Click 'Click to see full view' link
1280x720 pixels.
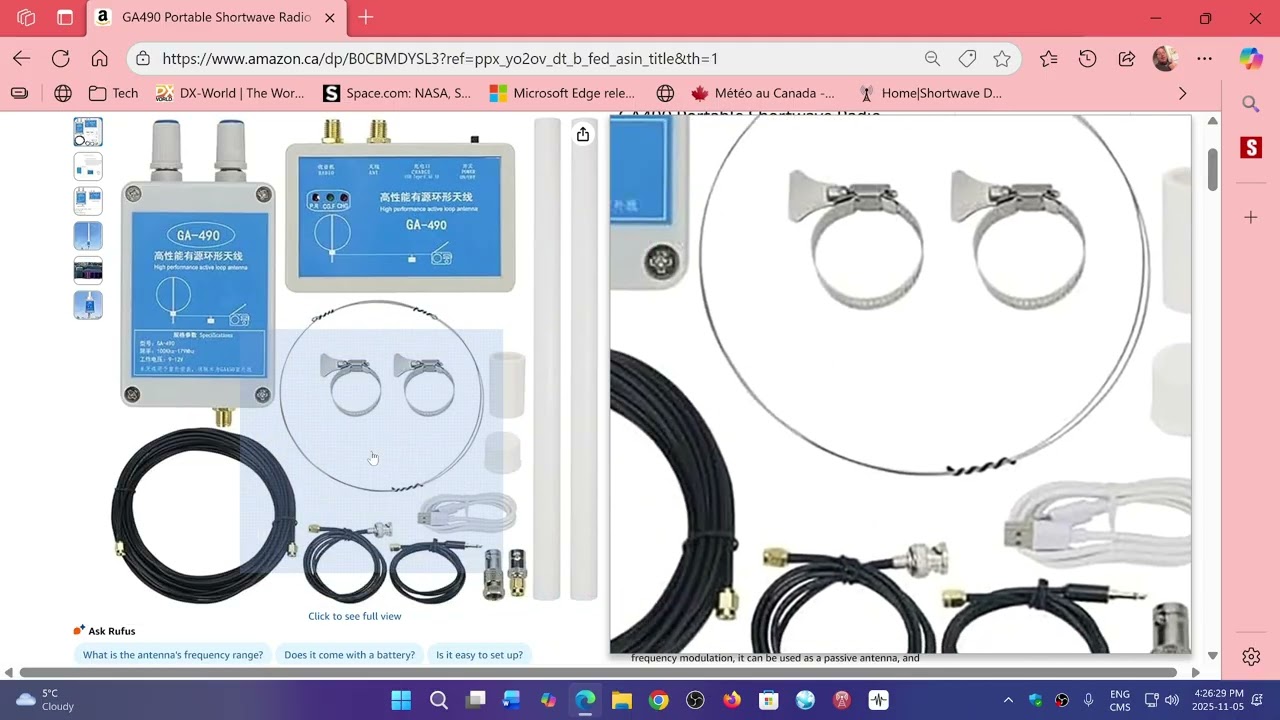(355, 616)
